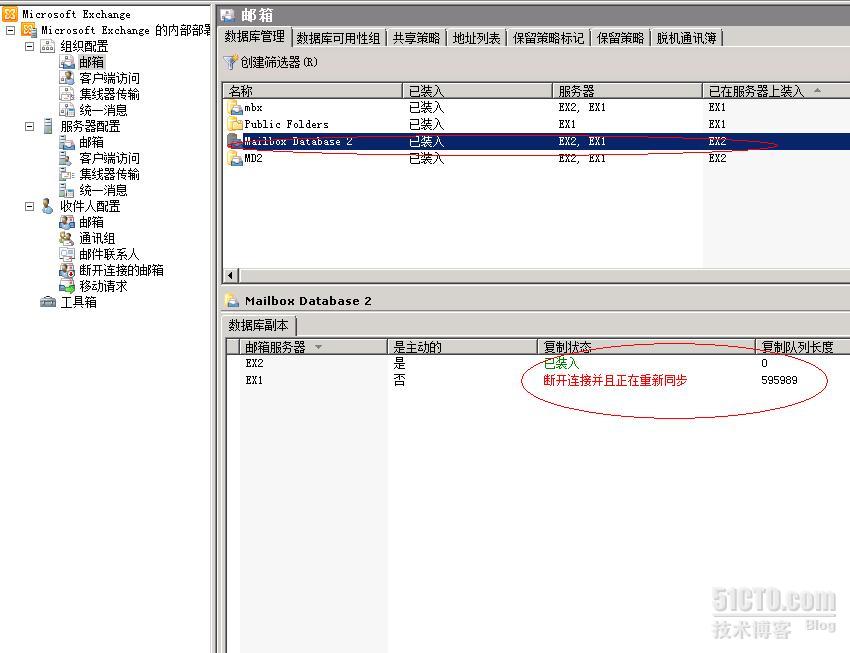Click 移动请求 move request icon
The width and height of the screenshot is (850, 653).
click(67, 286)
